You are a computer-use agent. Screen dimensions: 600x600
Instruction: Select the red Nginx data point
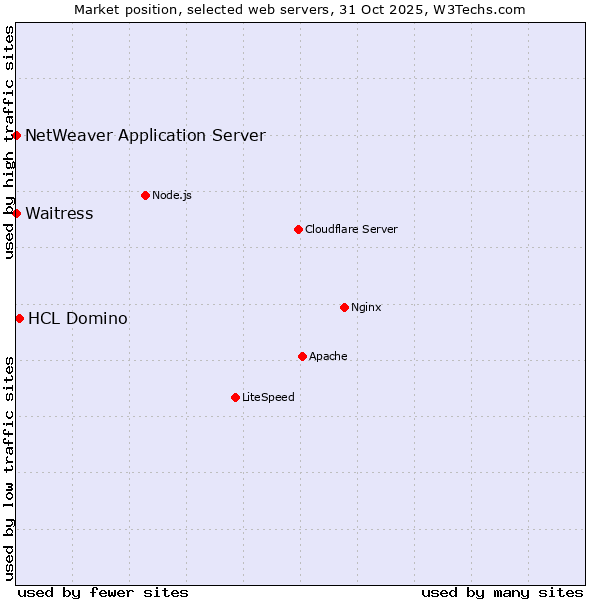[344, 307]
